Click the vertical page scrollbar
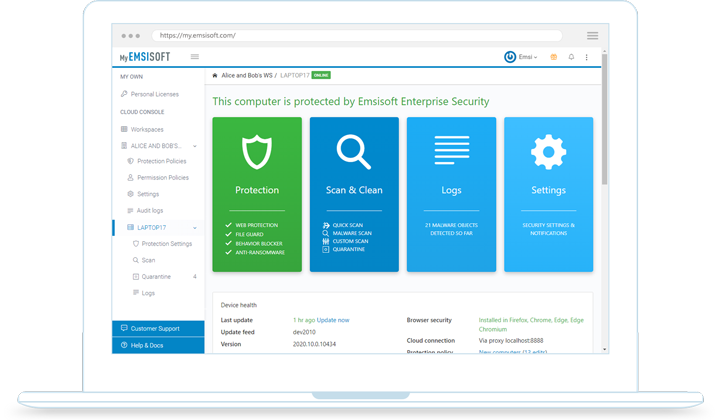This screenshot has height=420, width=718. pos(604,119)
